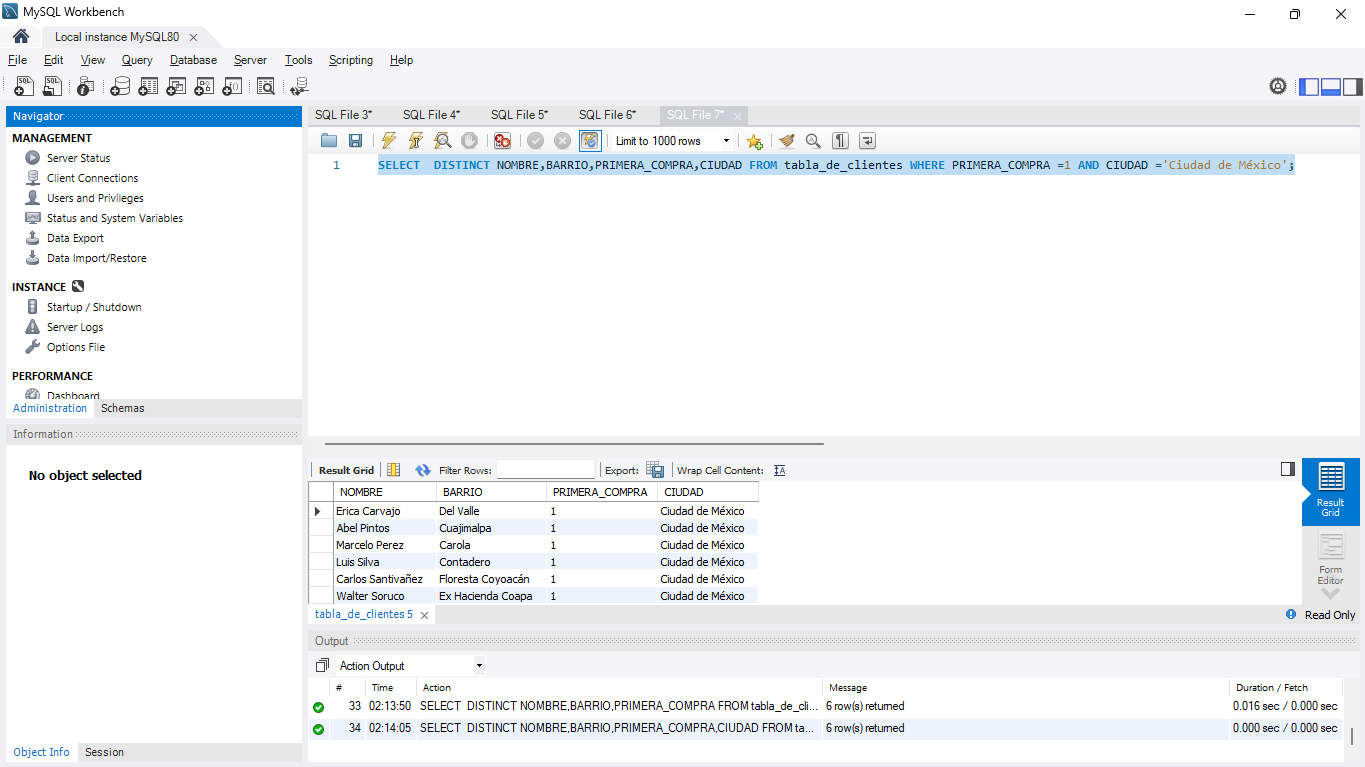
Task: Close Local instance MySQL80 tab
Action: [x=193, y=37]
